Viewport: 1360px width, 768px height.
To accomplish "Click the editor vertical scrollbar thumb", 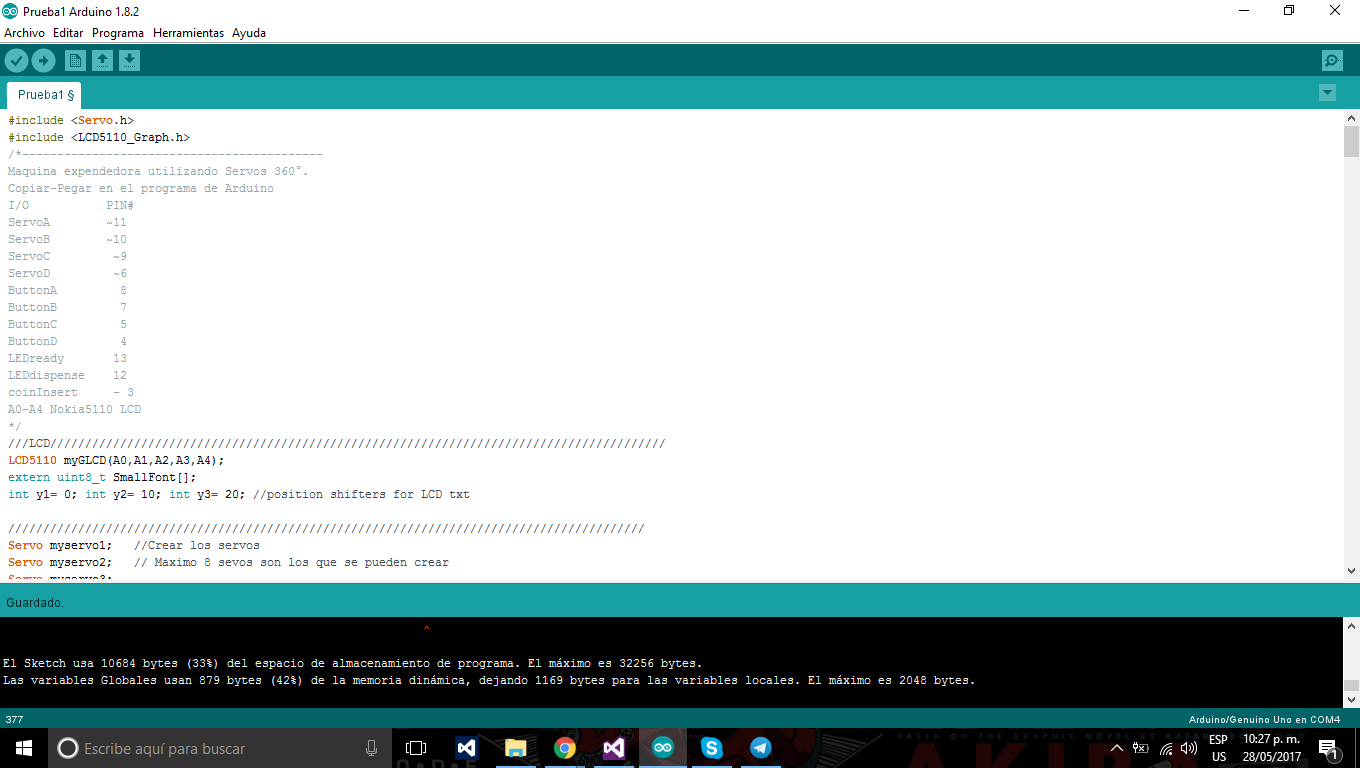I will (x=1351, y=142).
